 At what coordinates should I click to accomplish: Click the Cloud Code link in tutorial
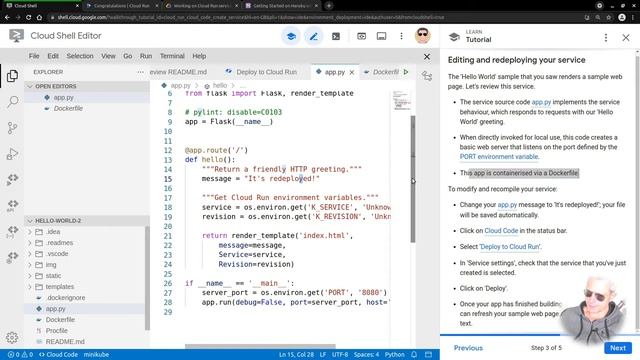pos(501,231)
